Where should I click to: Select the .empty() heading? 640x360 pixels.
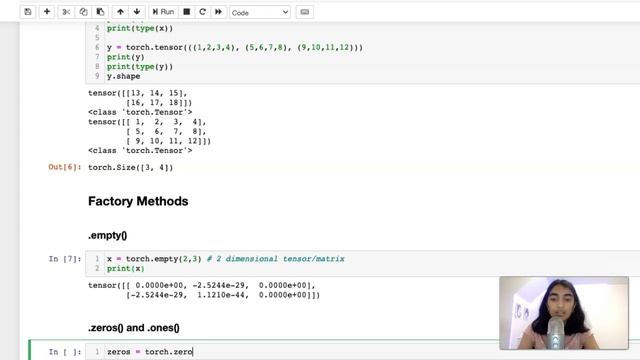pos(108,236)
